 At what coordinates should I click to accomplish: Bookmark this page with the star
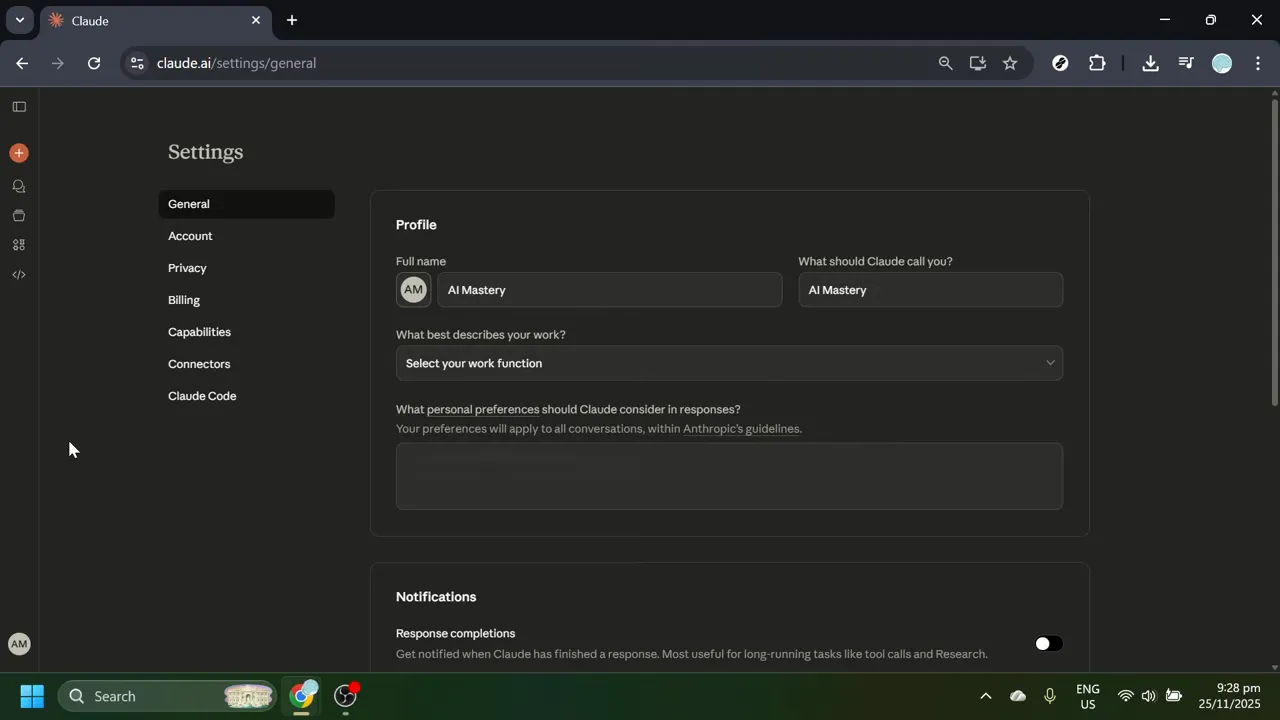[1010, 63]
